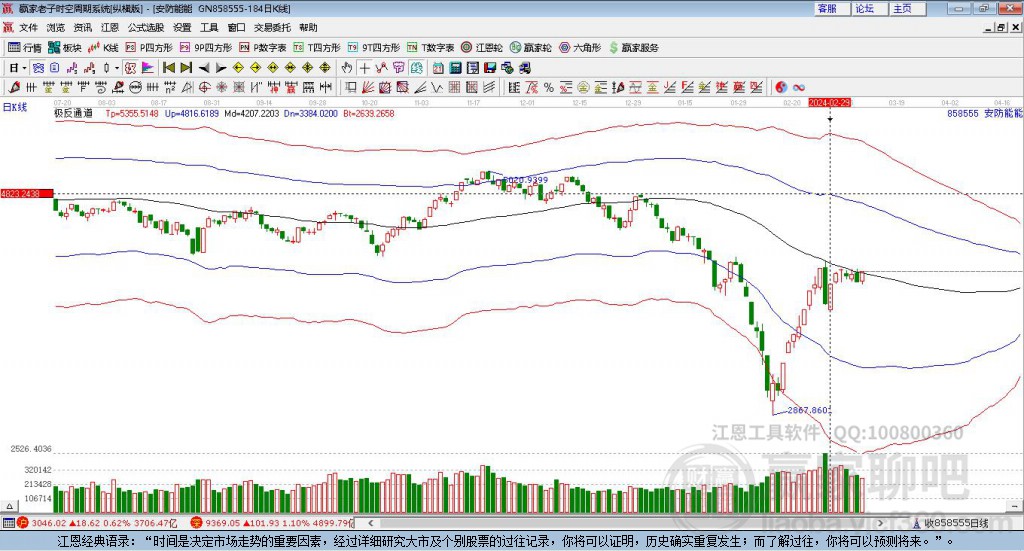Toggle the framed network icon beside 日
Image resolution: width=1024 pixels, height=551 pixels.
pyautogui.click(x=39, y=68)
